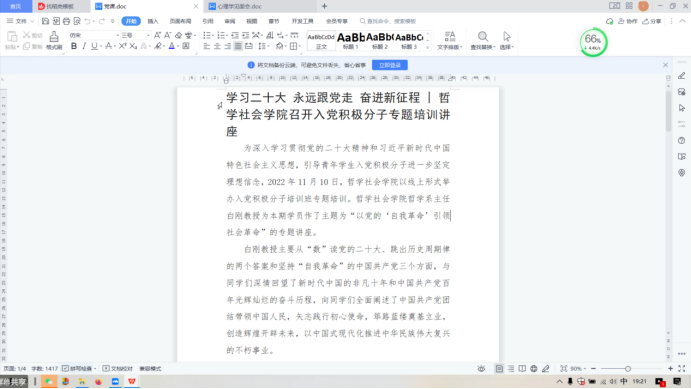Open Find and Replace magnifier tool
The height and width of the screenshot is (389, 691).
[x=483, y=40]
